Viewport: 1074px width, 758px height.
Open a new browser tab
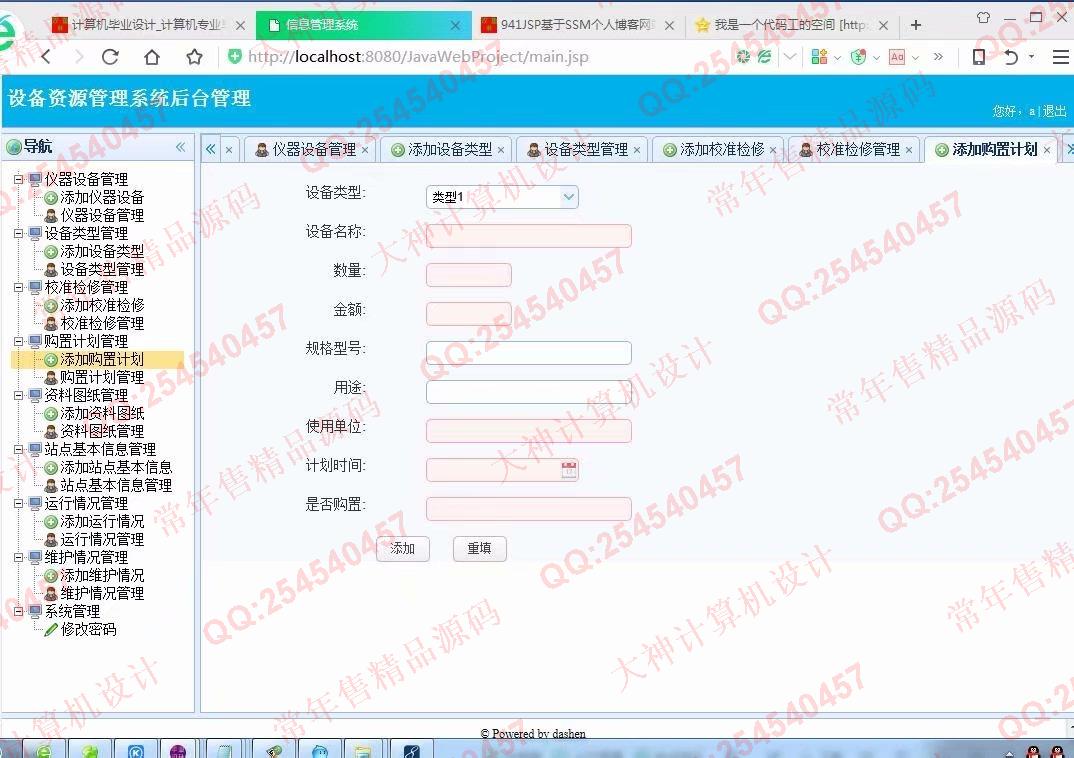click(916, 25)
